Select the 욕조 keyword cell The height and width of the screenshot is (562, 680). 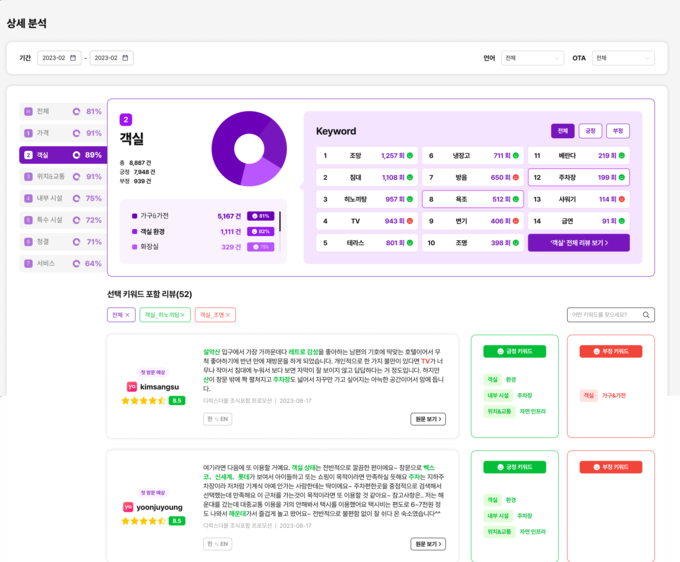470,199
